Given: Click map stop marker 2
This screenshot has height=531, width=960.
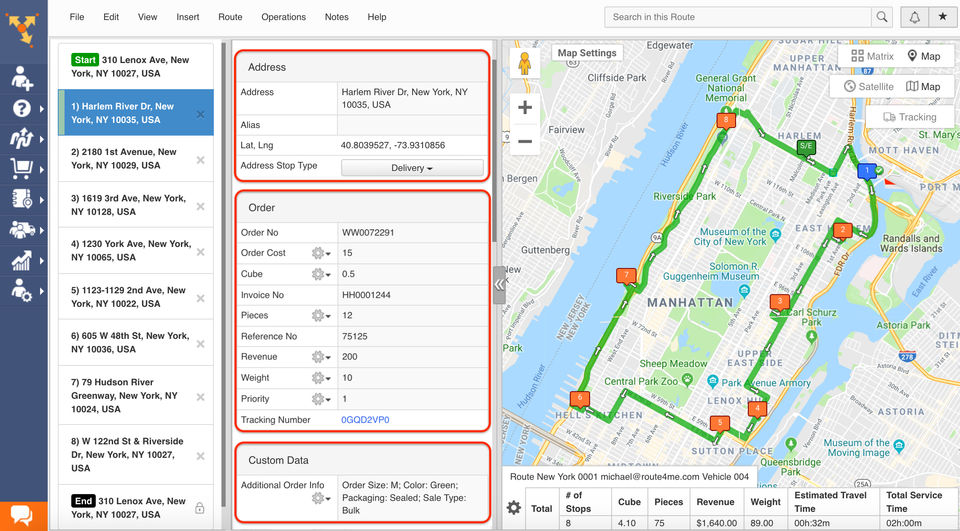Looking at the screenshot, I should pyautogui.click(x=842, y=231).
